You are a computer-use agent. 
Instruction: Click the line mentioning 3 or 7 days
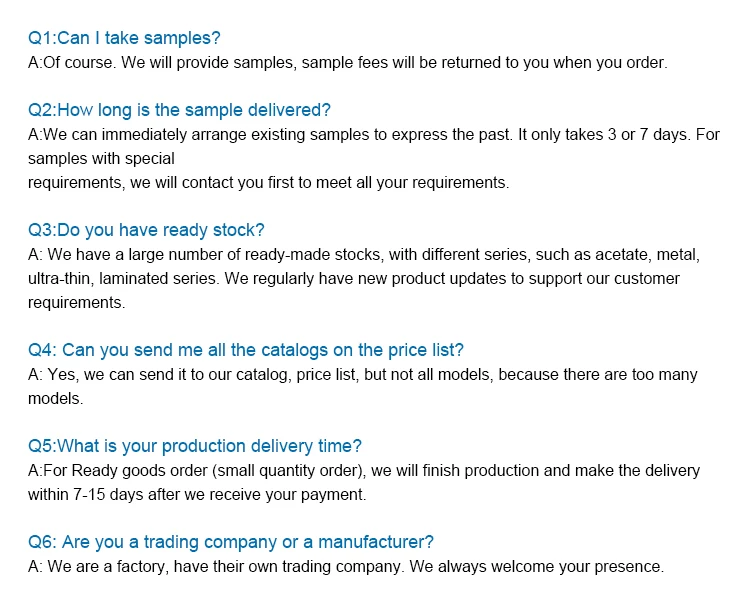coord(374,134)
